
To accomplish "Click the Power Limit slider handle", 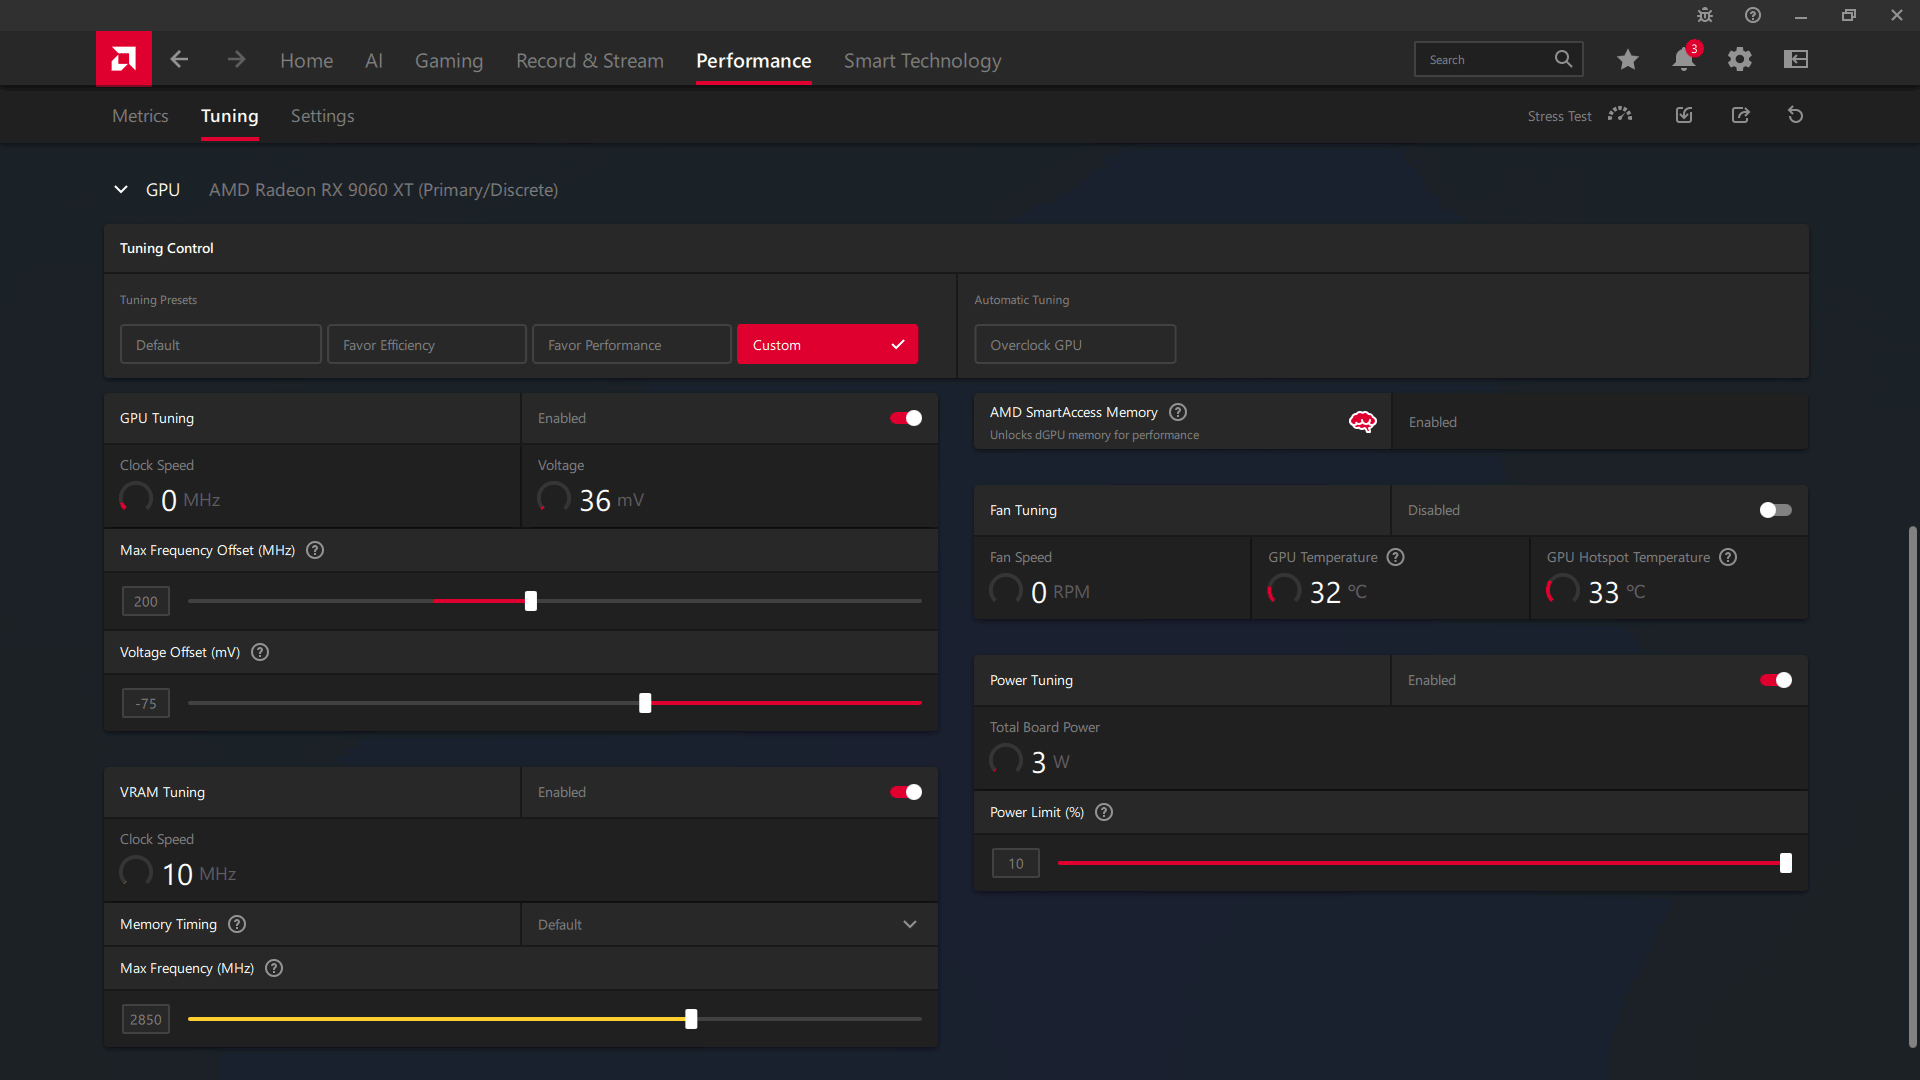I will (1785, 863).
